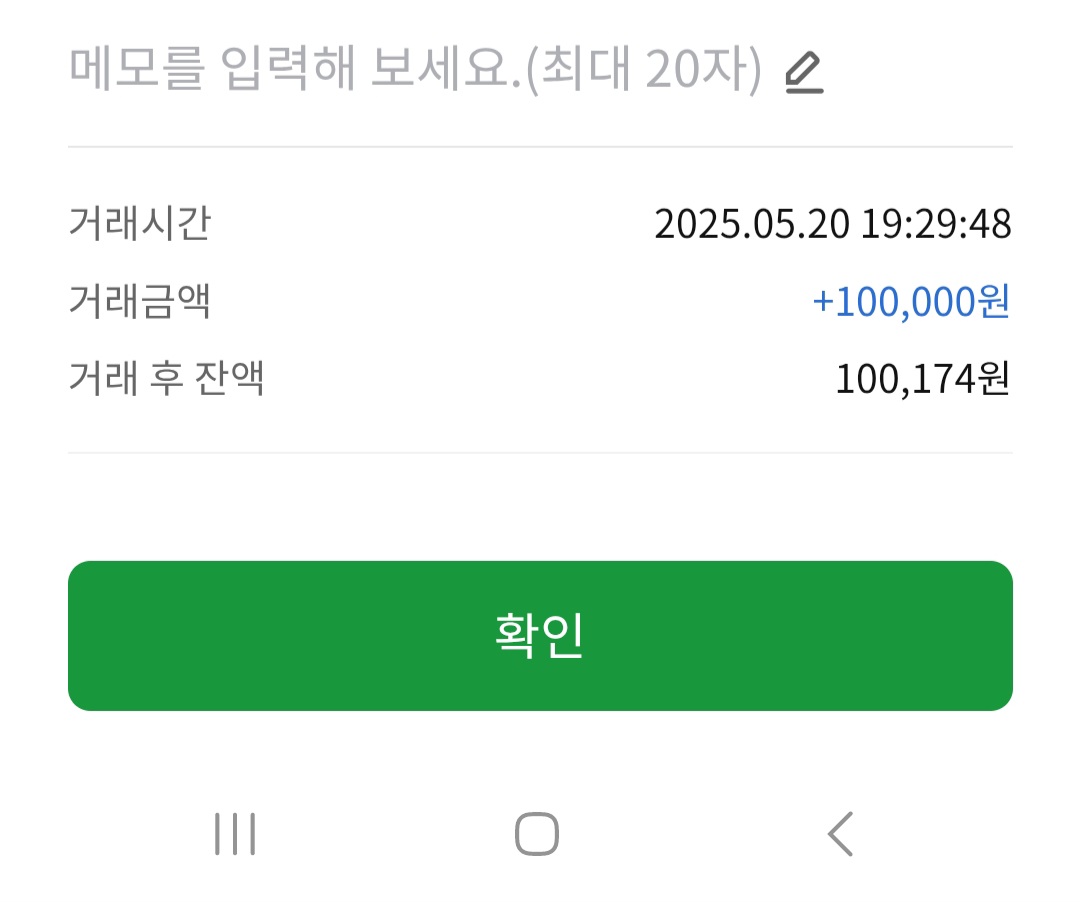Click the divider line below 거래 후 잔액
1080x902 pixels.
540,453
